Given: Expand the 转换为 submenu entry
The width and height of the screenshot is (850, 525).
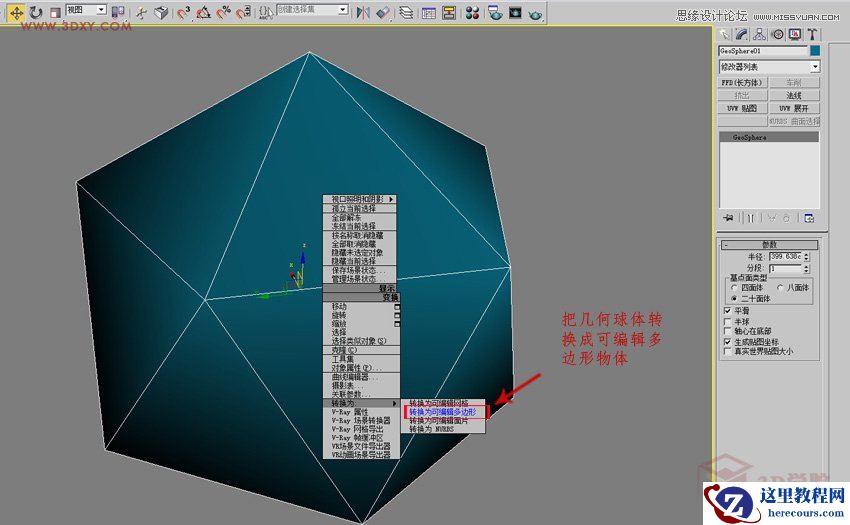Looking at the screenshot, I should [x=362, y=404].
